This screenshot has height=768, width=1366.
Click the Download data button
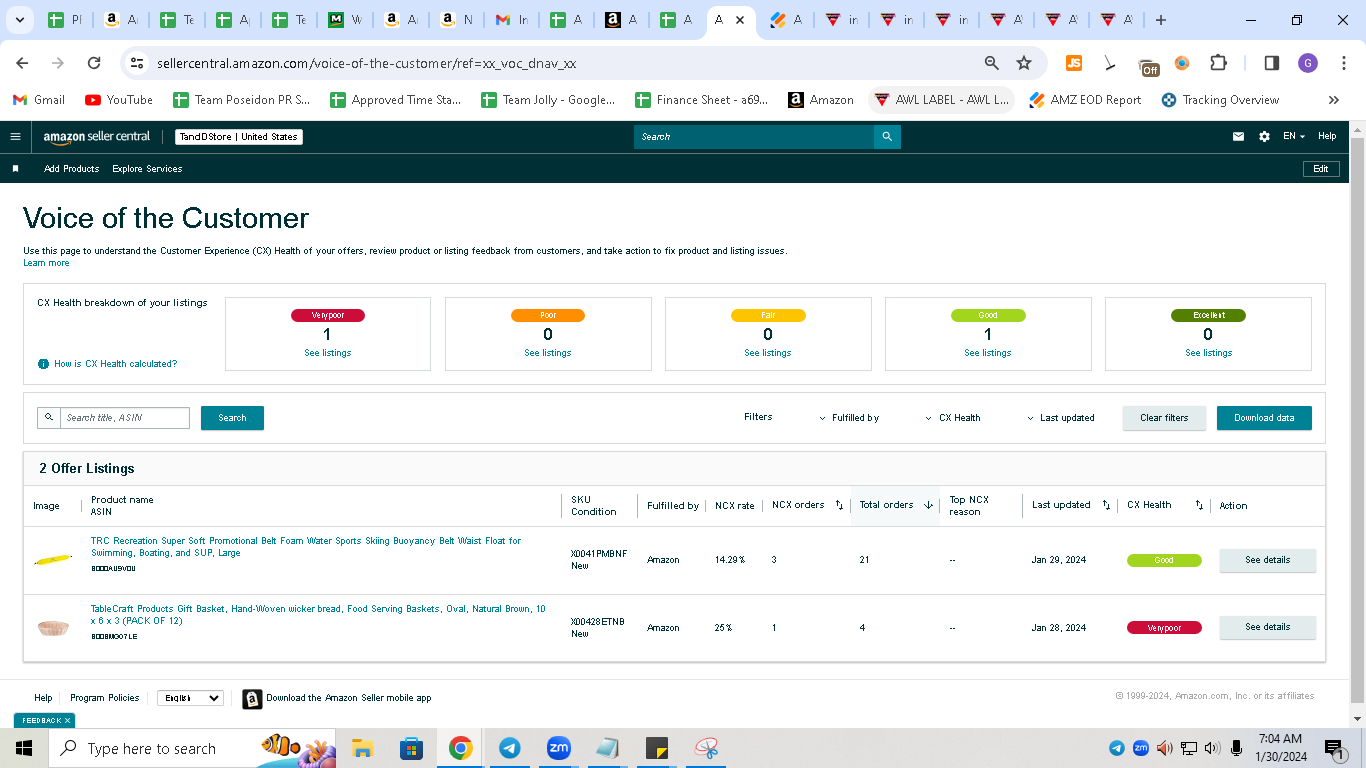point(1264,418)
